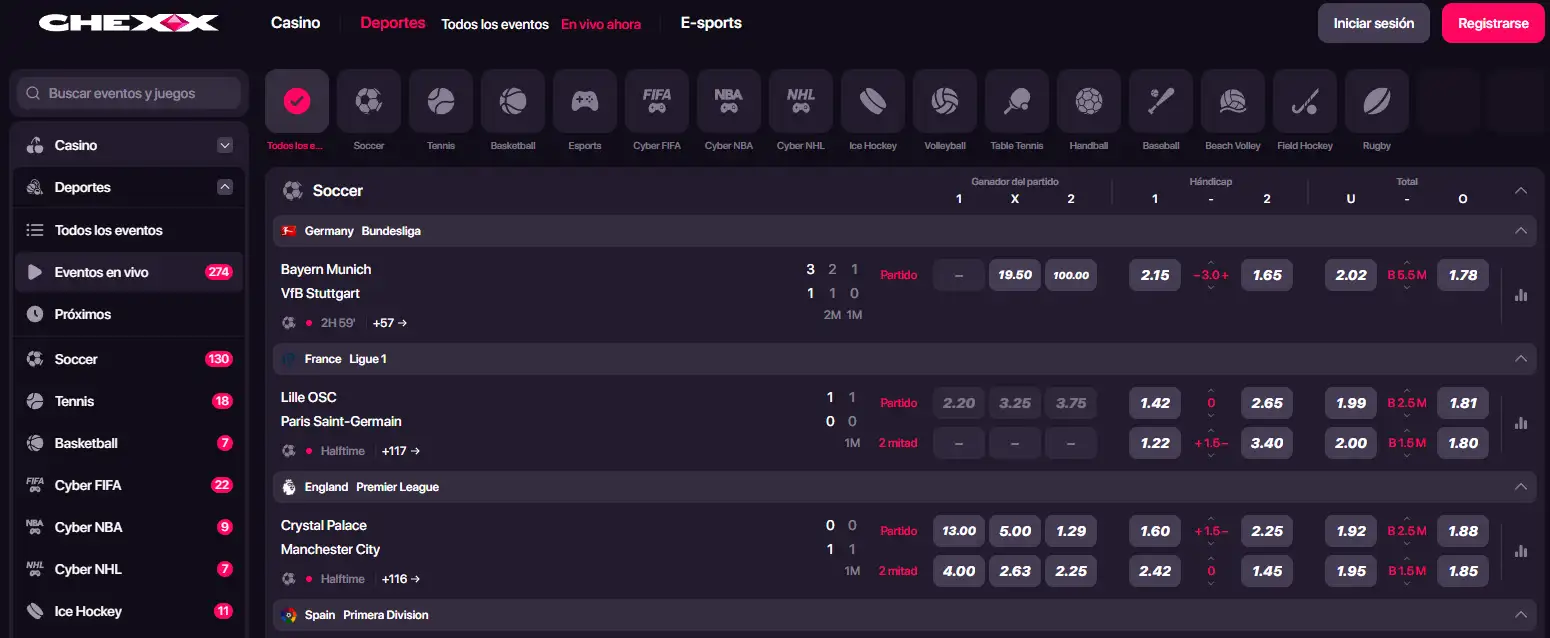Collapse the Germany Bundesliga league group
Image resolution: width=1550 pixels, height=638 pixels.
pyautogui.click(x=1521, y=231)
